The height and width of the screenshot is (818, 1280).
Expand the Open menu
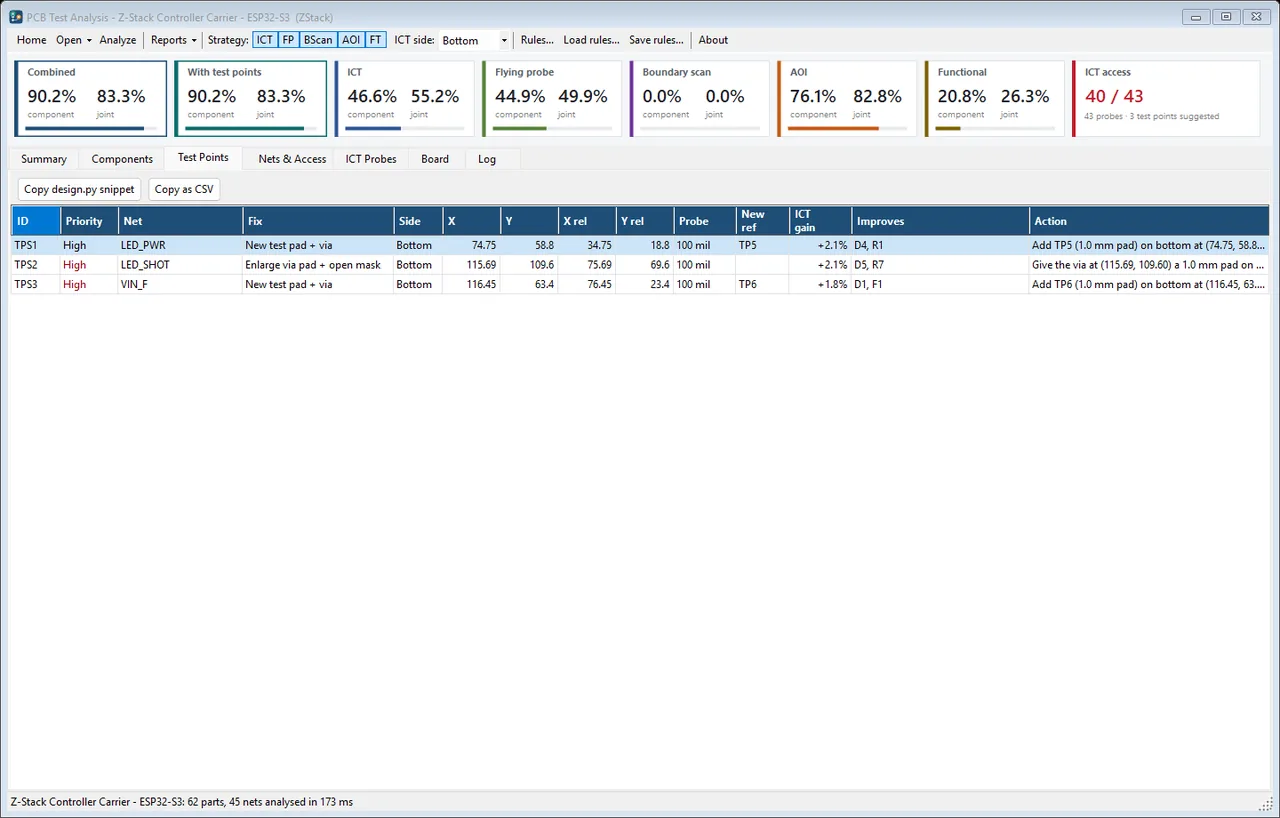(73, 40)
